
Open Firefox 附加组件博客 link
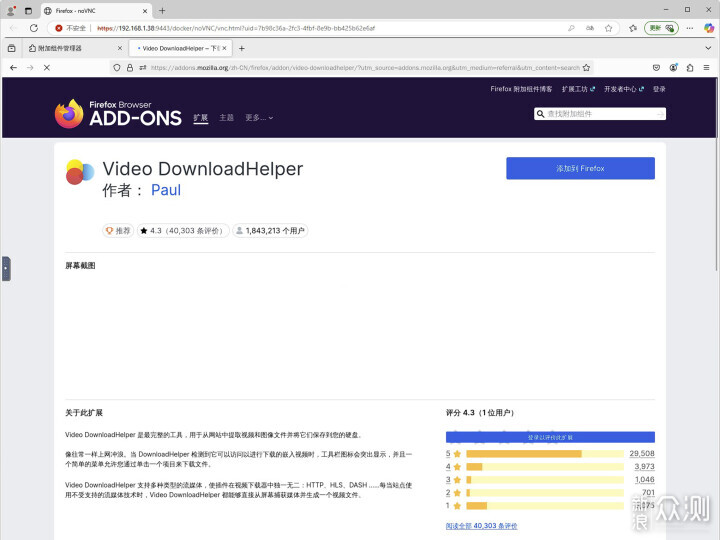[x=521, y=89]
